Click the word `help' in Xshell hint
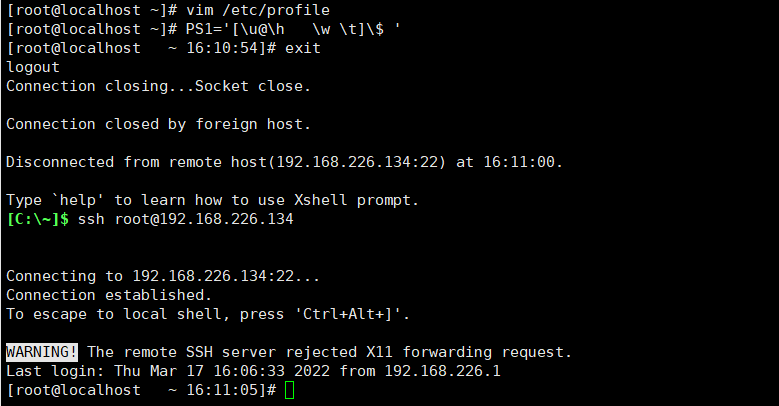Viewport: 779px width, 406px height. (x=78, y=200)
